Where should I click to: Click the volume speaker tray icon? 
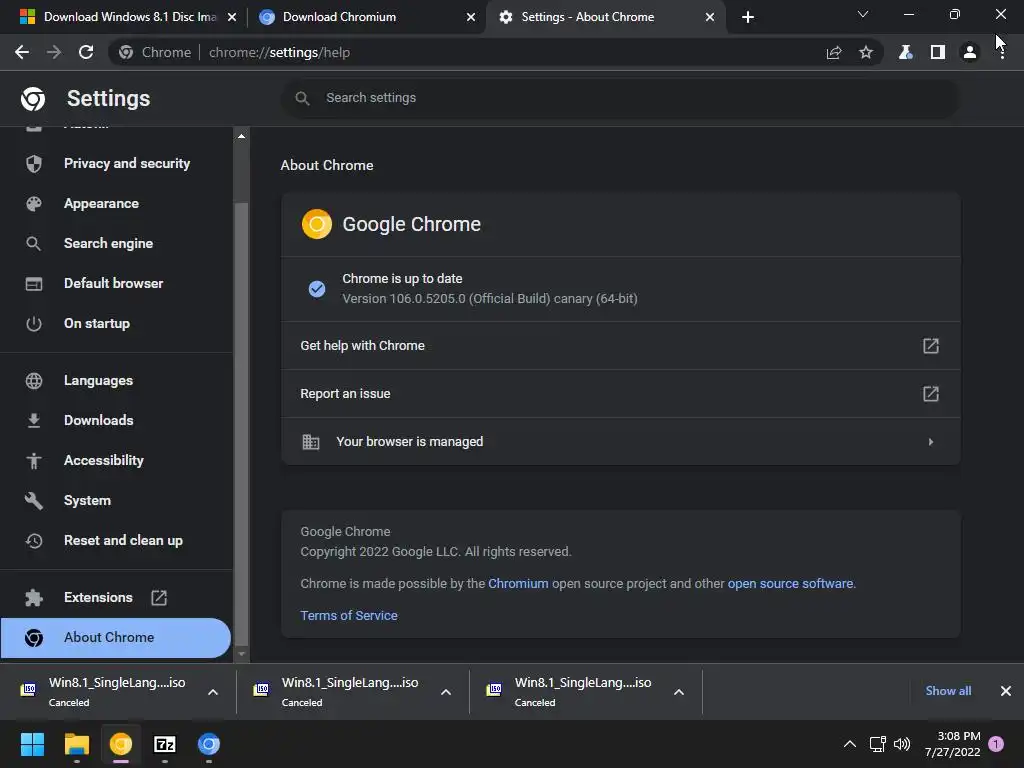[902, 744]
